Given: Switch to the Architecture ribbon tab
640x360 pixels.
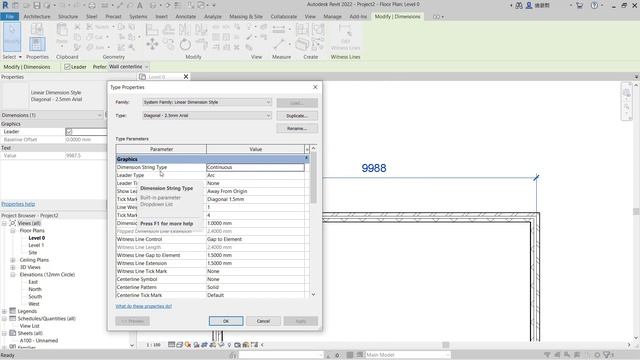Looking at the screenshot, I should click(37, 17).
